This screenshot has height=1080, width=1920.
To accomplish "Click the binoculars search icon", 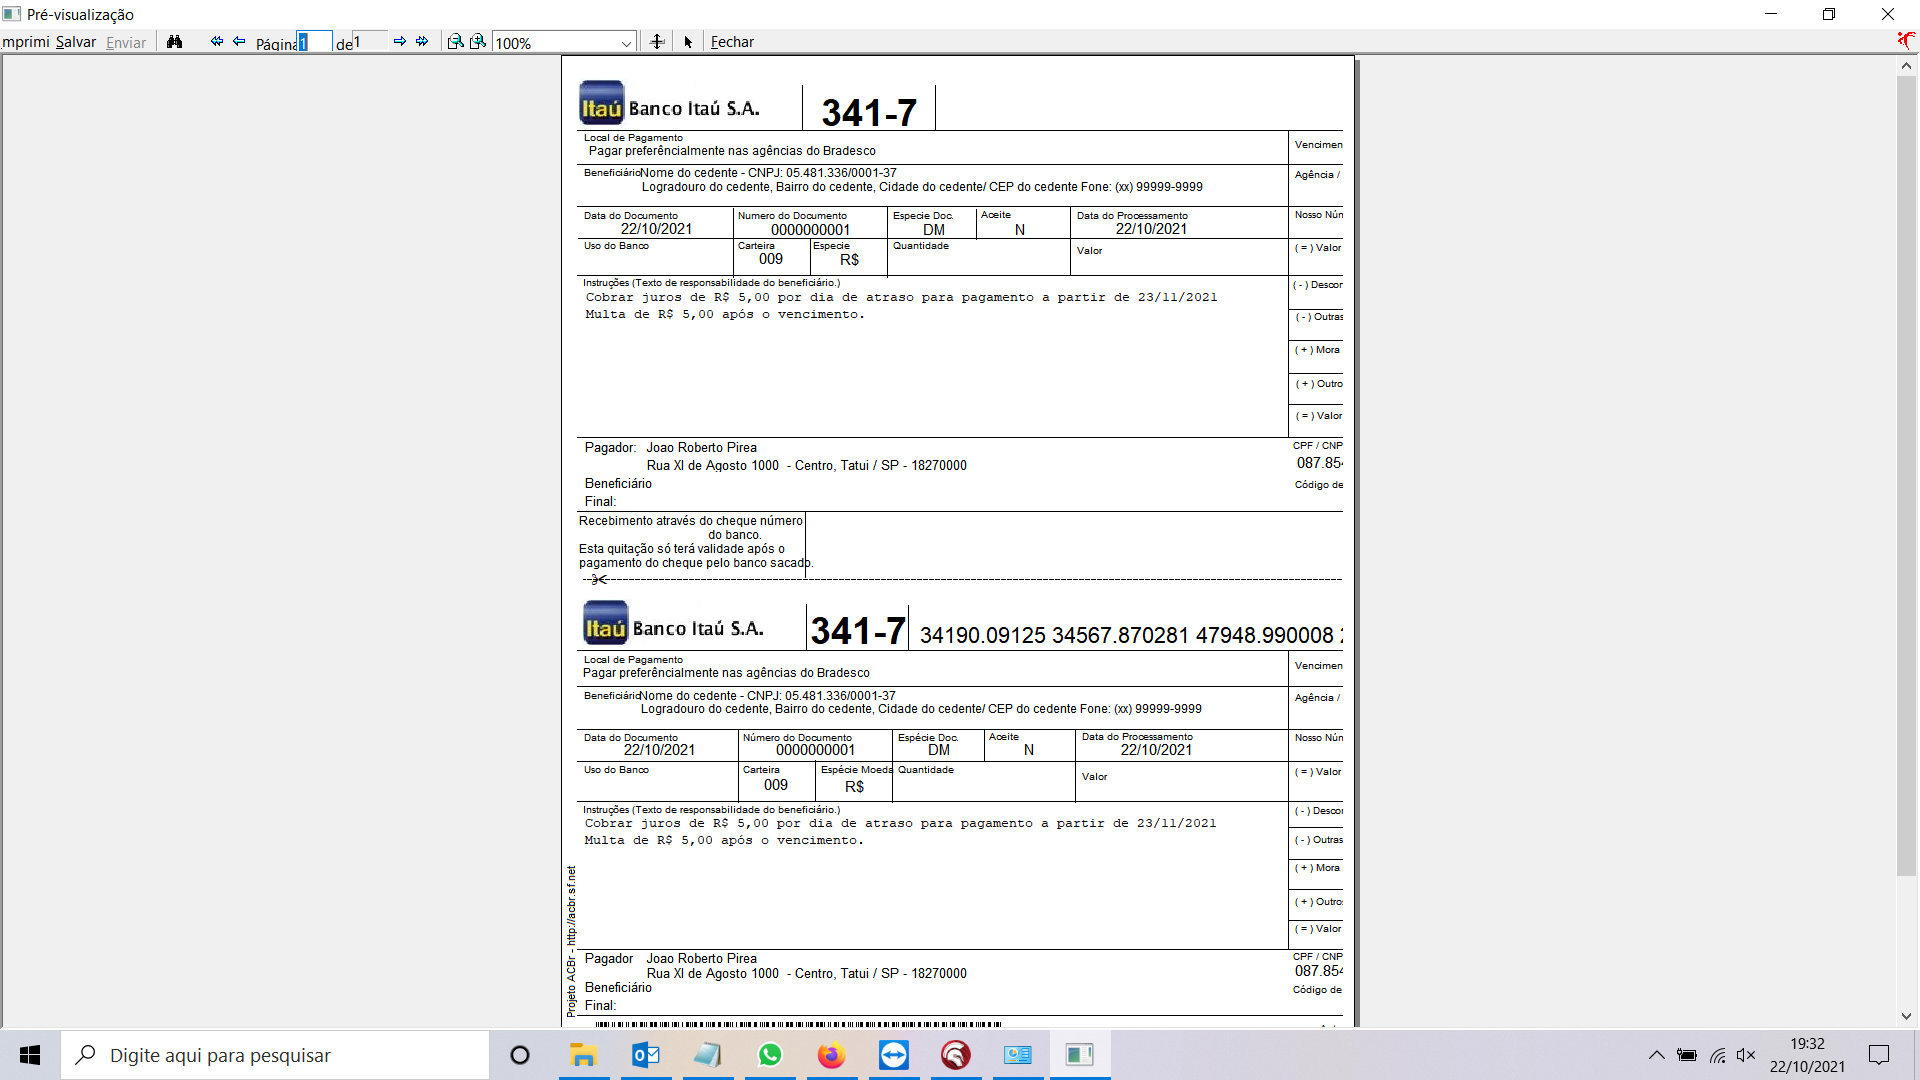I will click(x=175, y=42).
